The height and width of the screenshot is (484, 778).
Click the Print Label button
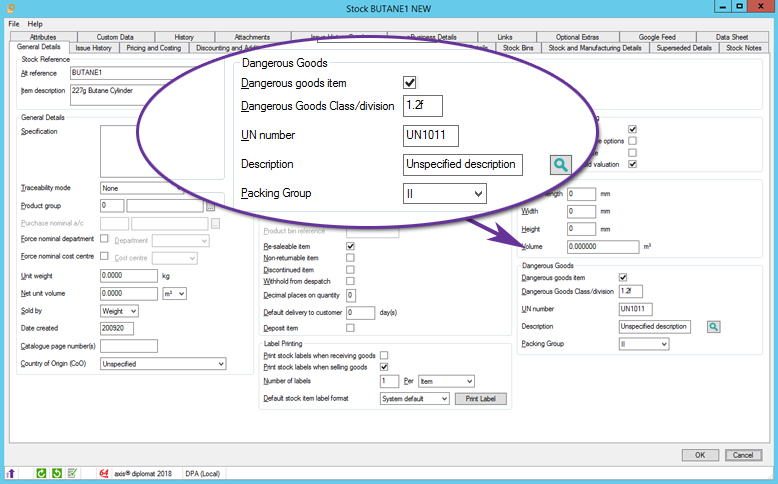tap(481, 399)
